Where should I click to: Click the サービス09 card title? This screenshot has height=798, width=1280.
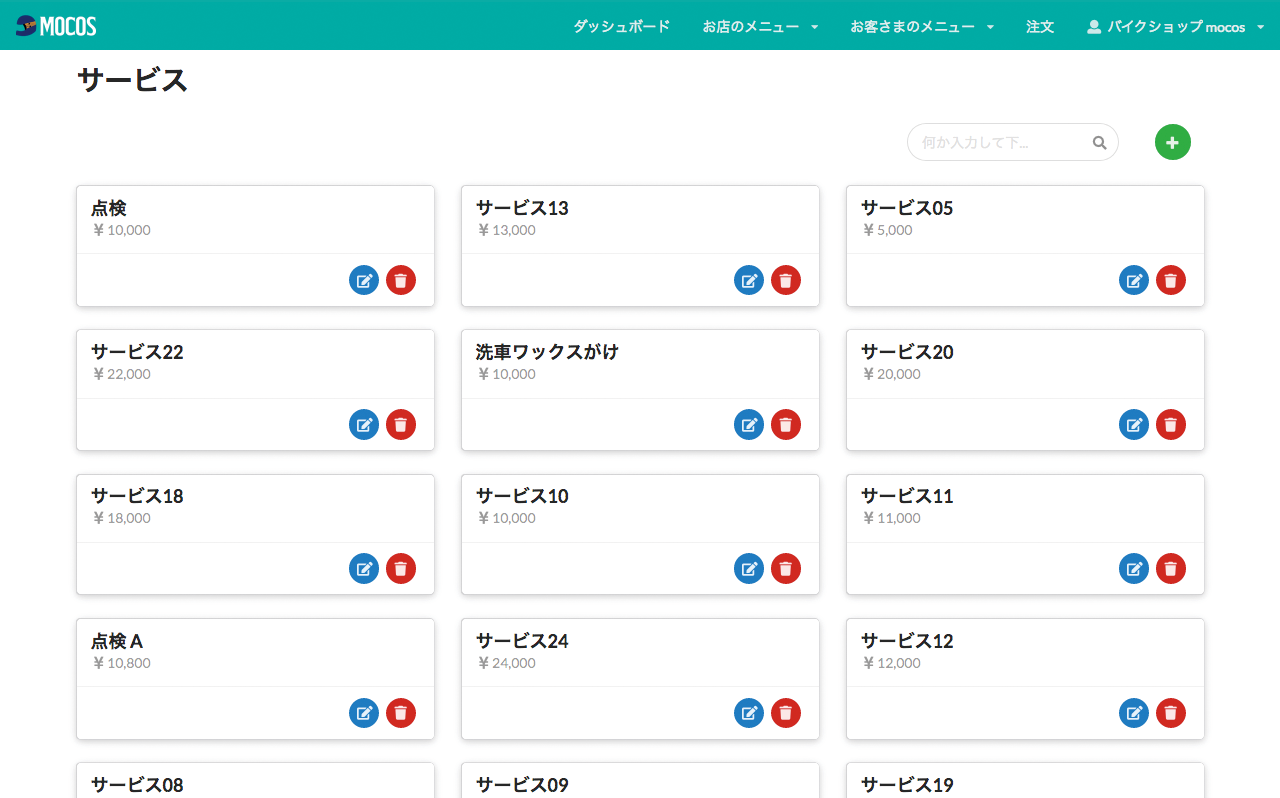pos(522,785)
